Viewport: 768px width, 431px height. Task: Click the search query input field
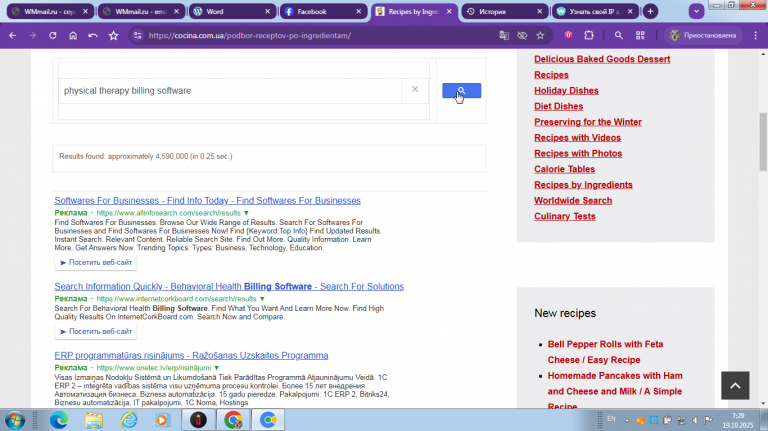(230, 91)
